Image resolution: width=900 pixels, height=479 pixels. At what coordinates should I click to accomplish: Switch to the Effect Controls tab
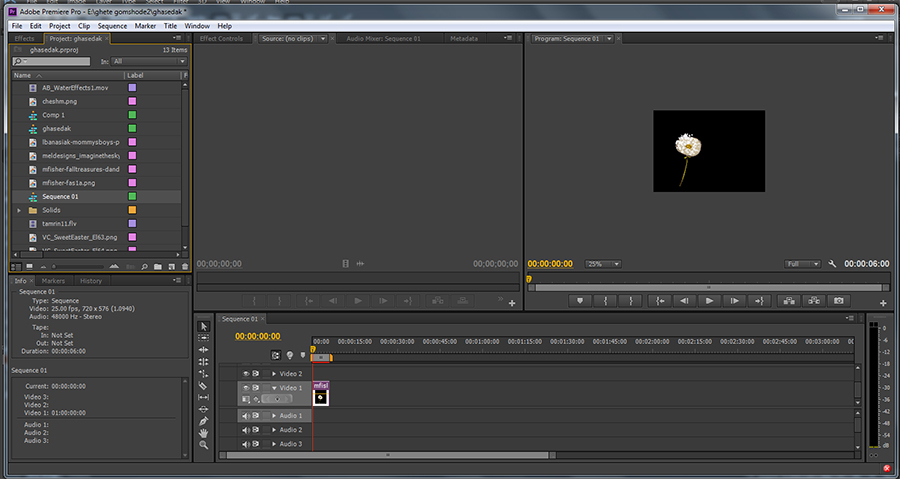[x=222, y=38]
